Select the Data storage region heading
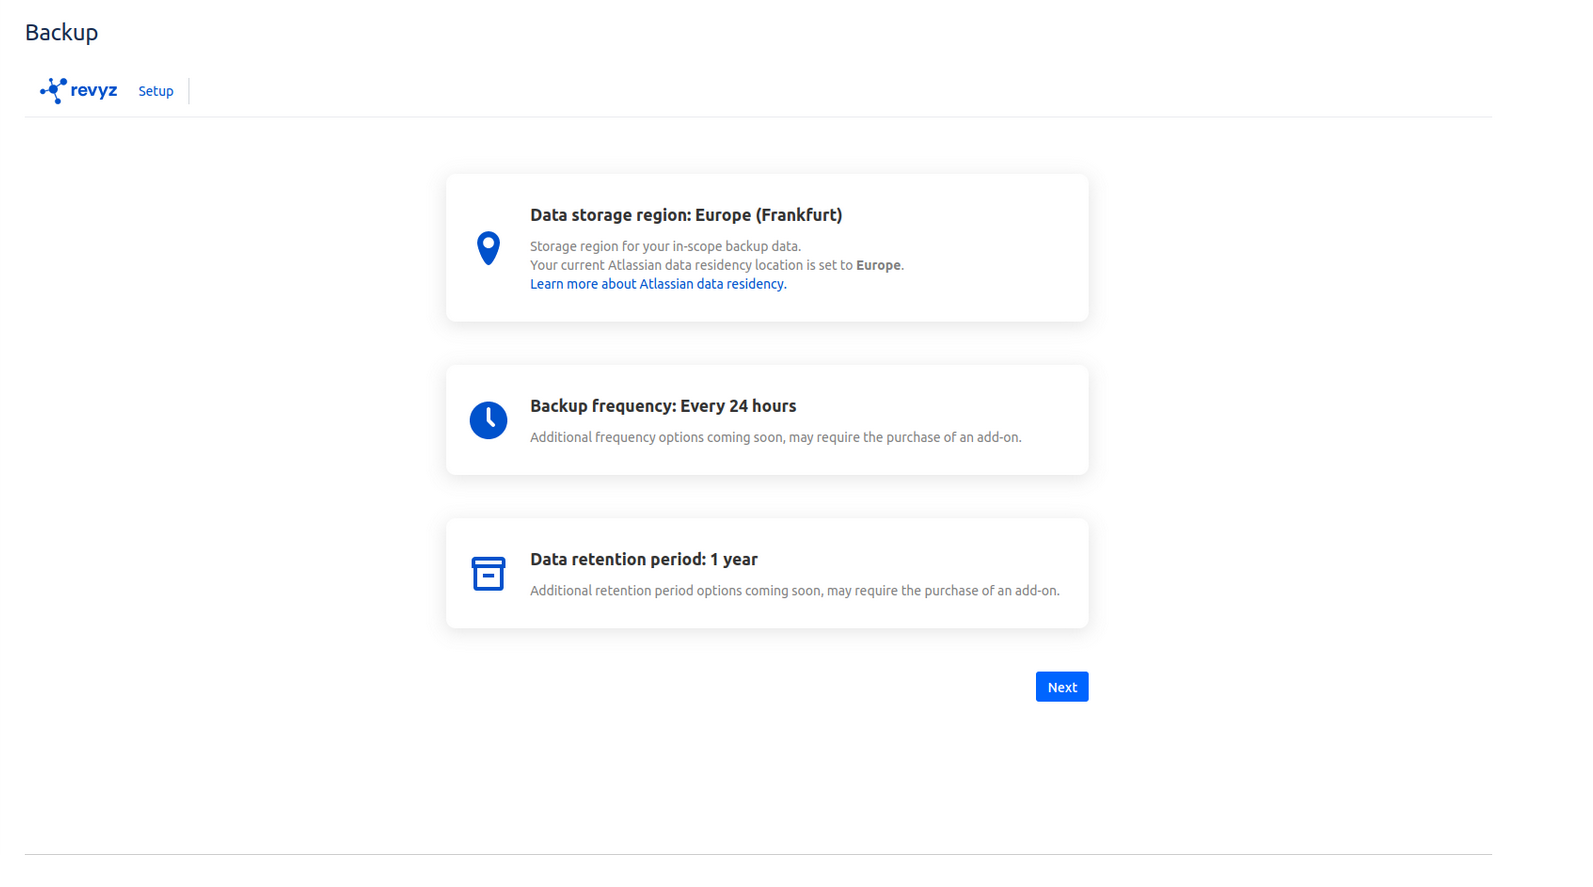1593x887 pixels. (685, 215)
